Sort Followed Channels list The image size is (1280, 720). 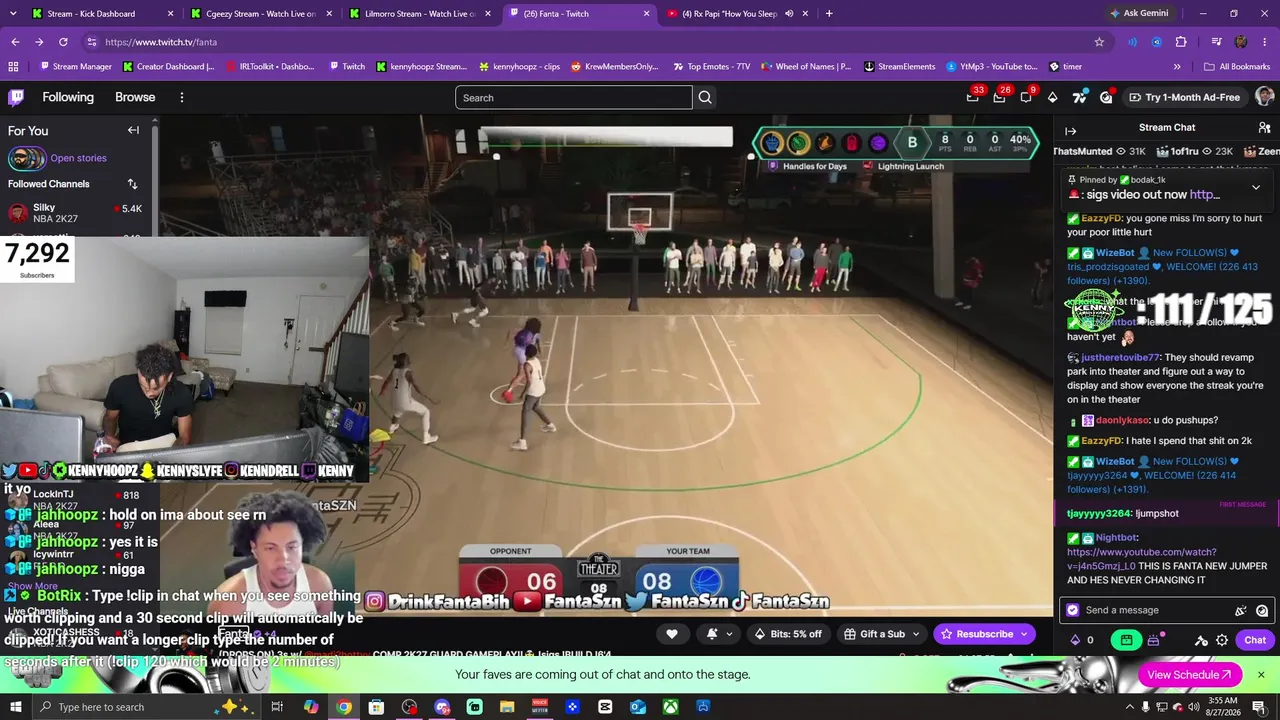[x=132, y=184]
